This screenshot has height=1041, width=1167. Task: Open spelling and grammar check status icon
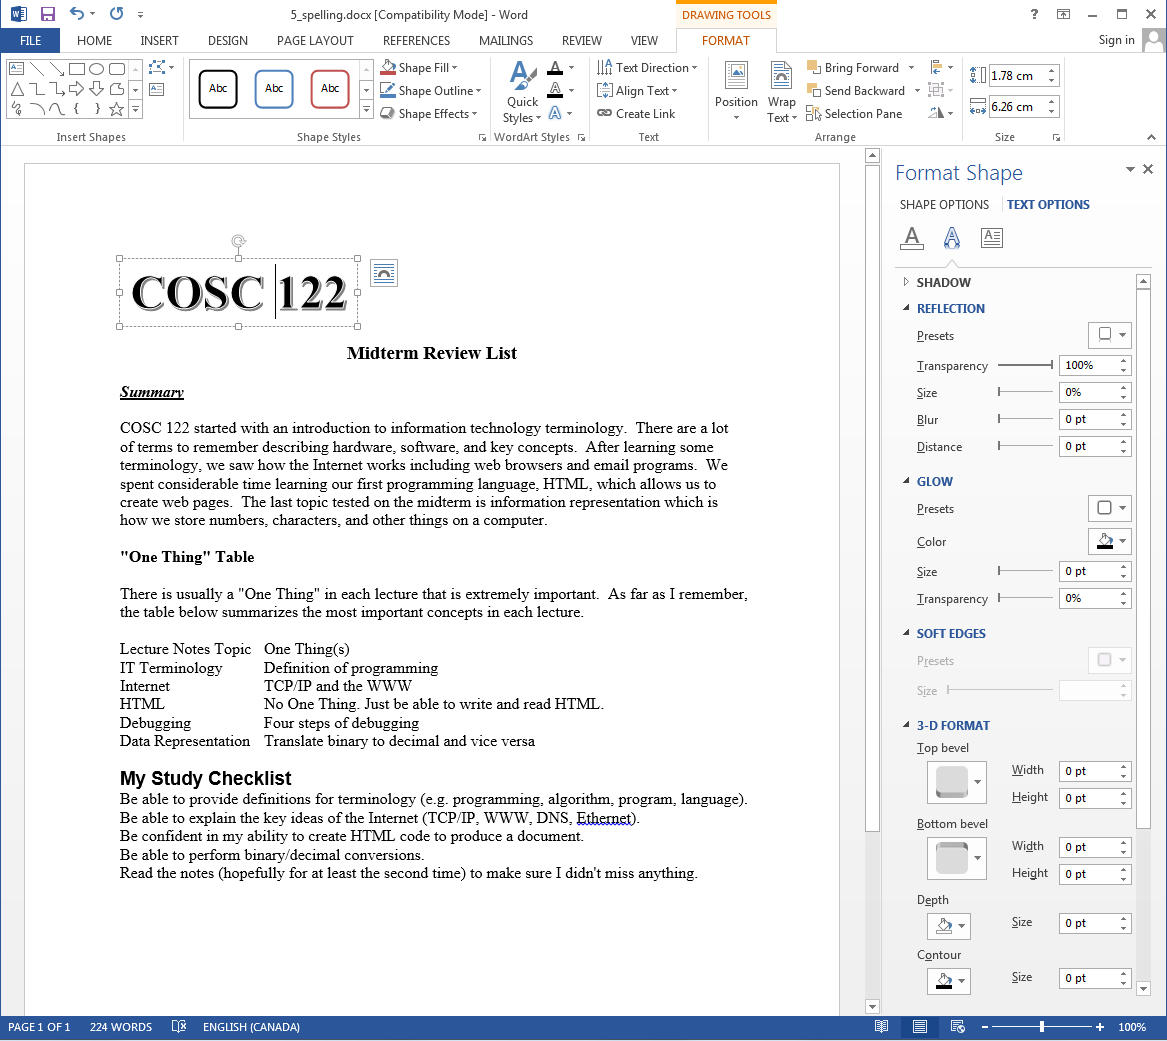point(179,1027)
